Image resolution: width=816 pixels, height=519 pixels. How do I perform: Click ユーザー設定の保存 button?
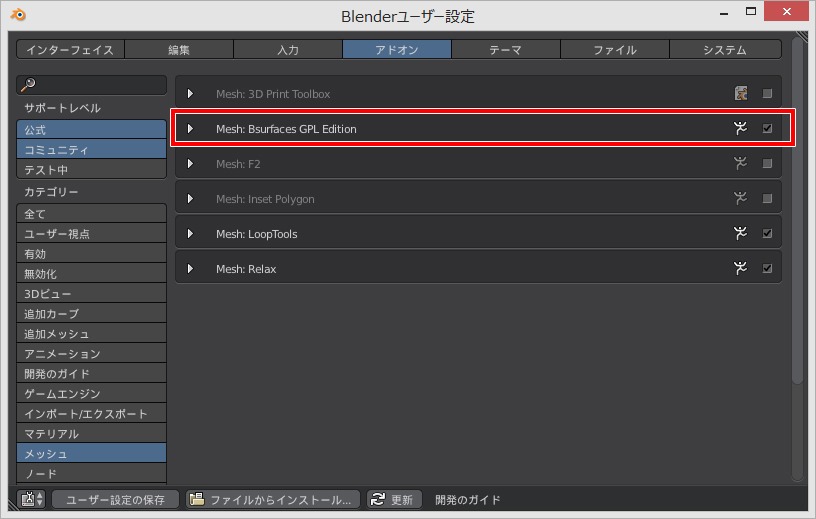(x=115, y=500)
